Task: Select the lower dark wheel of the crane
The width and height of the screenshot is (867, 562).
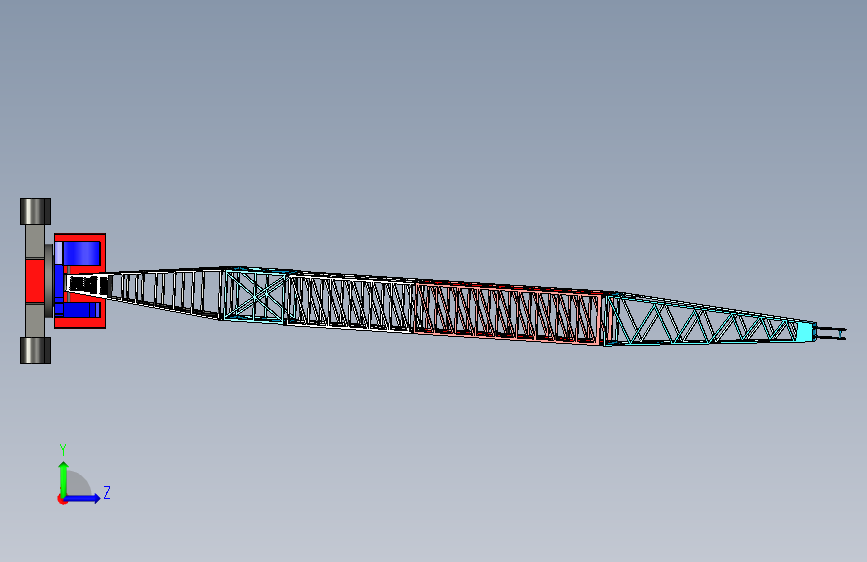Action: (x=35, y=350)
